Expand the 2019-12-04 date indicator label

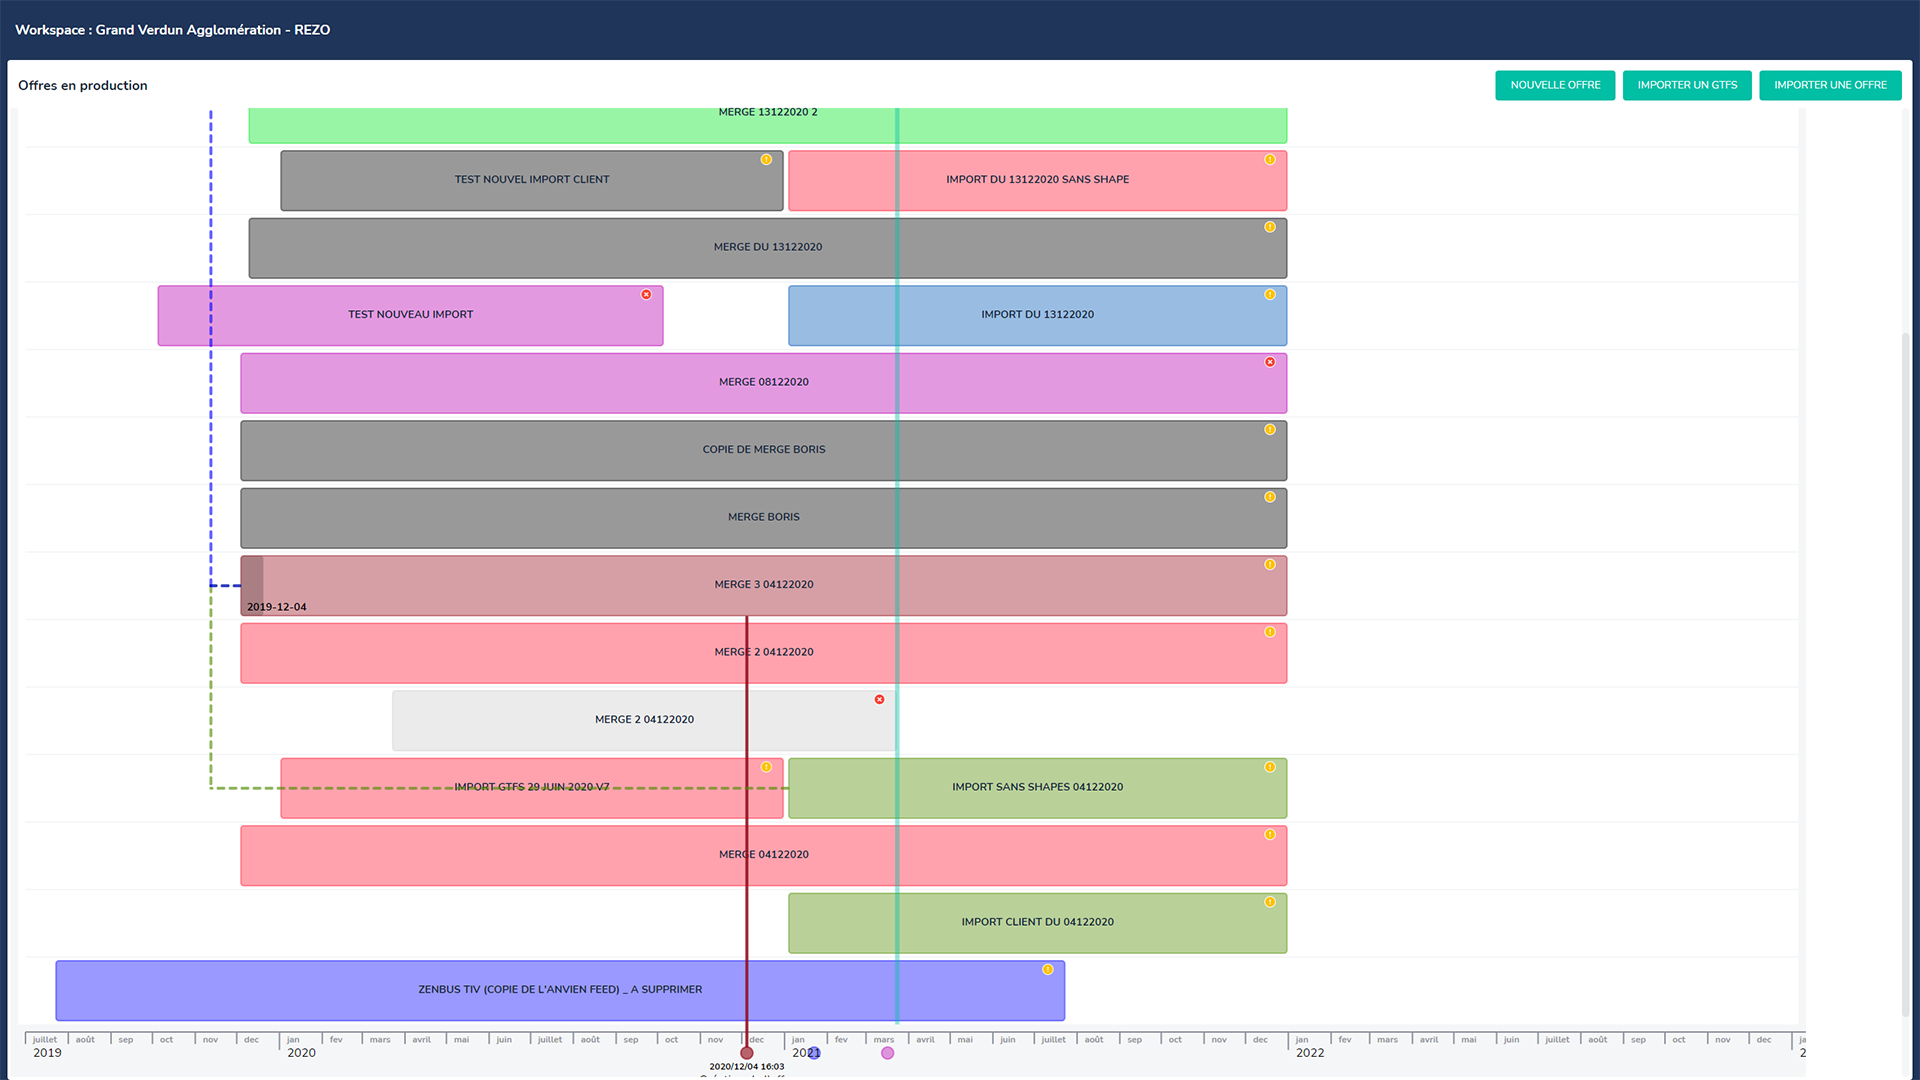click(x=277, y=605)
